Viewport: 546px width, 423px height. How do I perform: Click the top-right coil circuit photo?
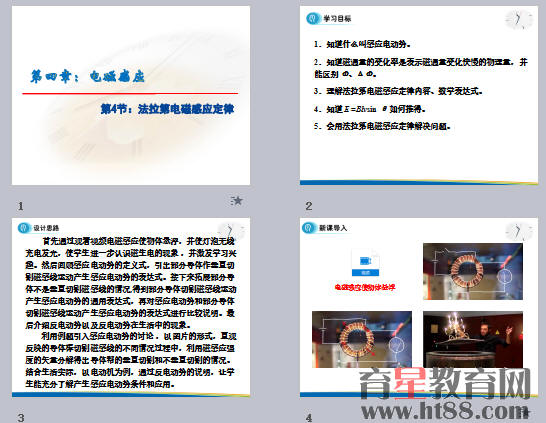(473, 271)
